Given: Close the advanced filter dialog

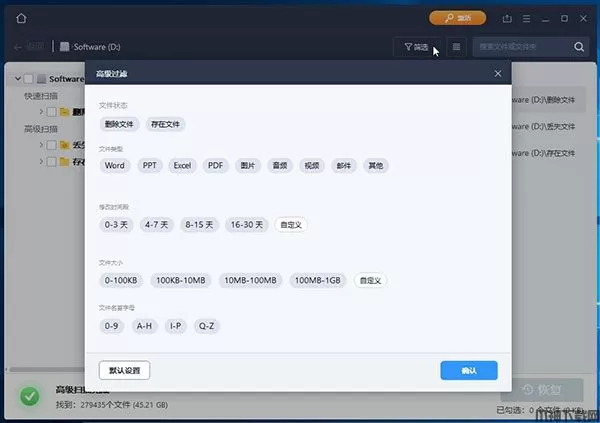Looking at the screenshot, I should pyautogui.click(x=497, y=73).
